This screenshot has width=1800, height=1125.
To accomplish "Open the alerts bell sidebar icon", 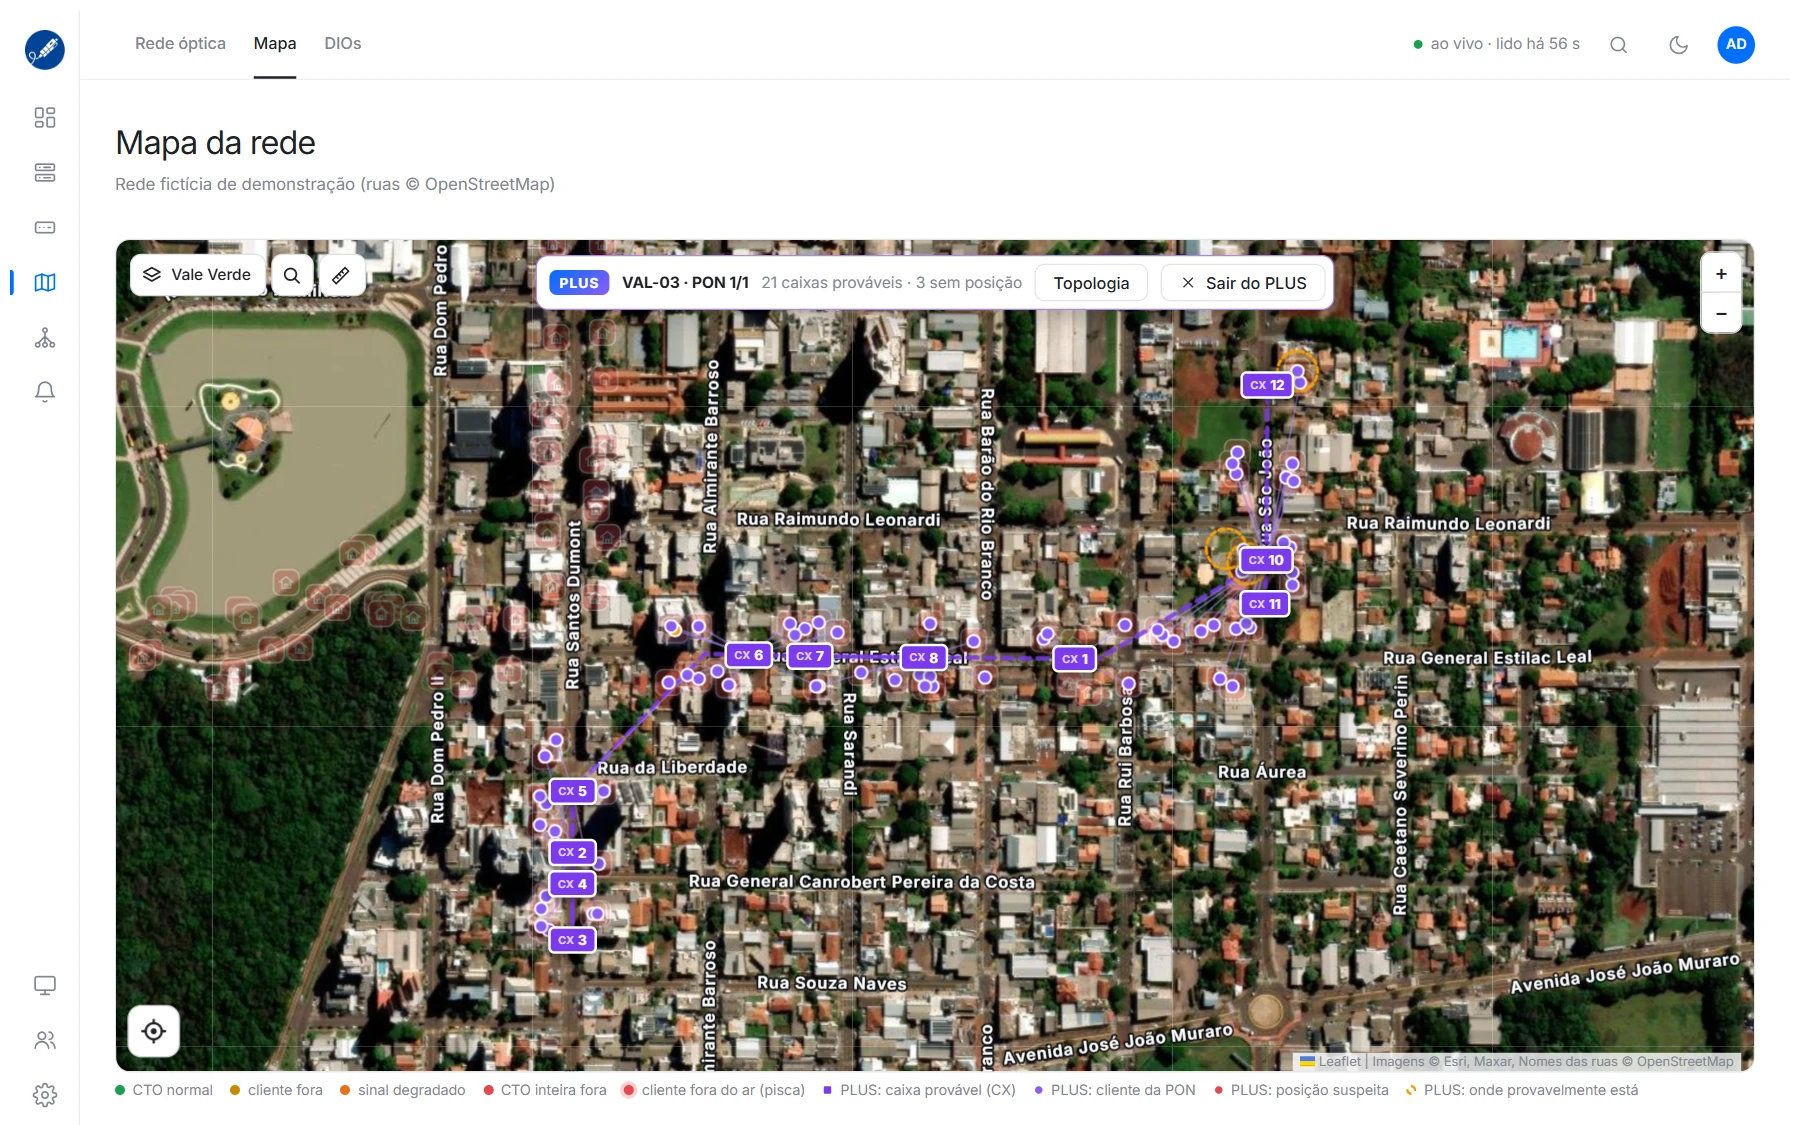I will (45, 392).
